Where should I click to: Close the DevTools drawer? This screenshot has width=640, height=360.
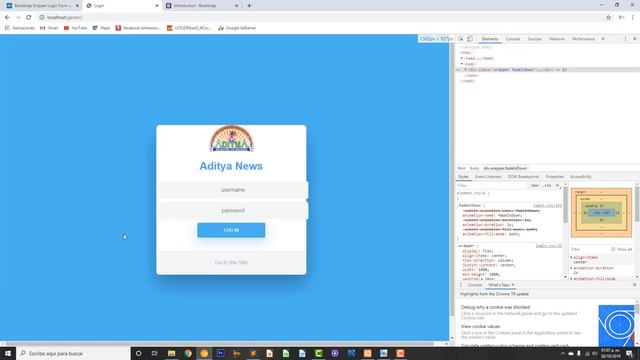634,285
